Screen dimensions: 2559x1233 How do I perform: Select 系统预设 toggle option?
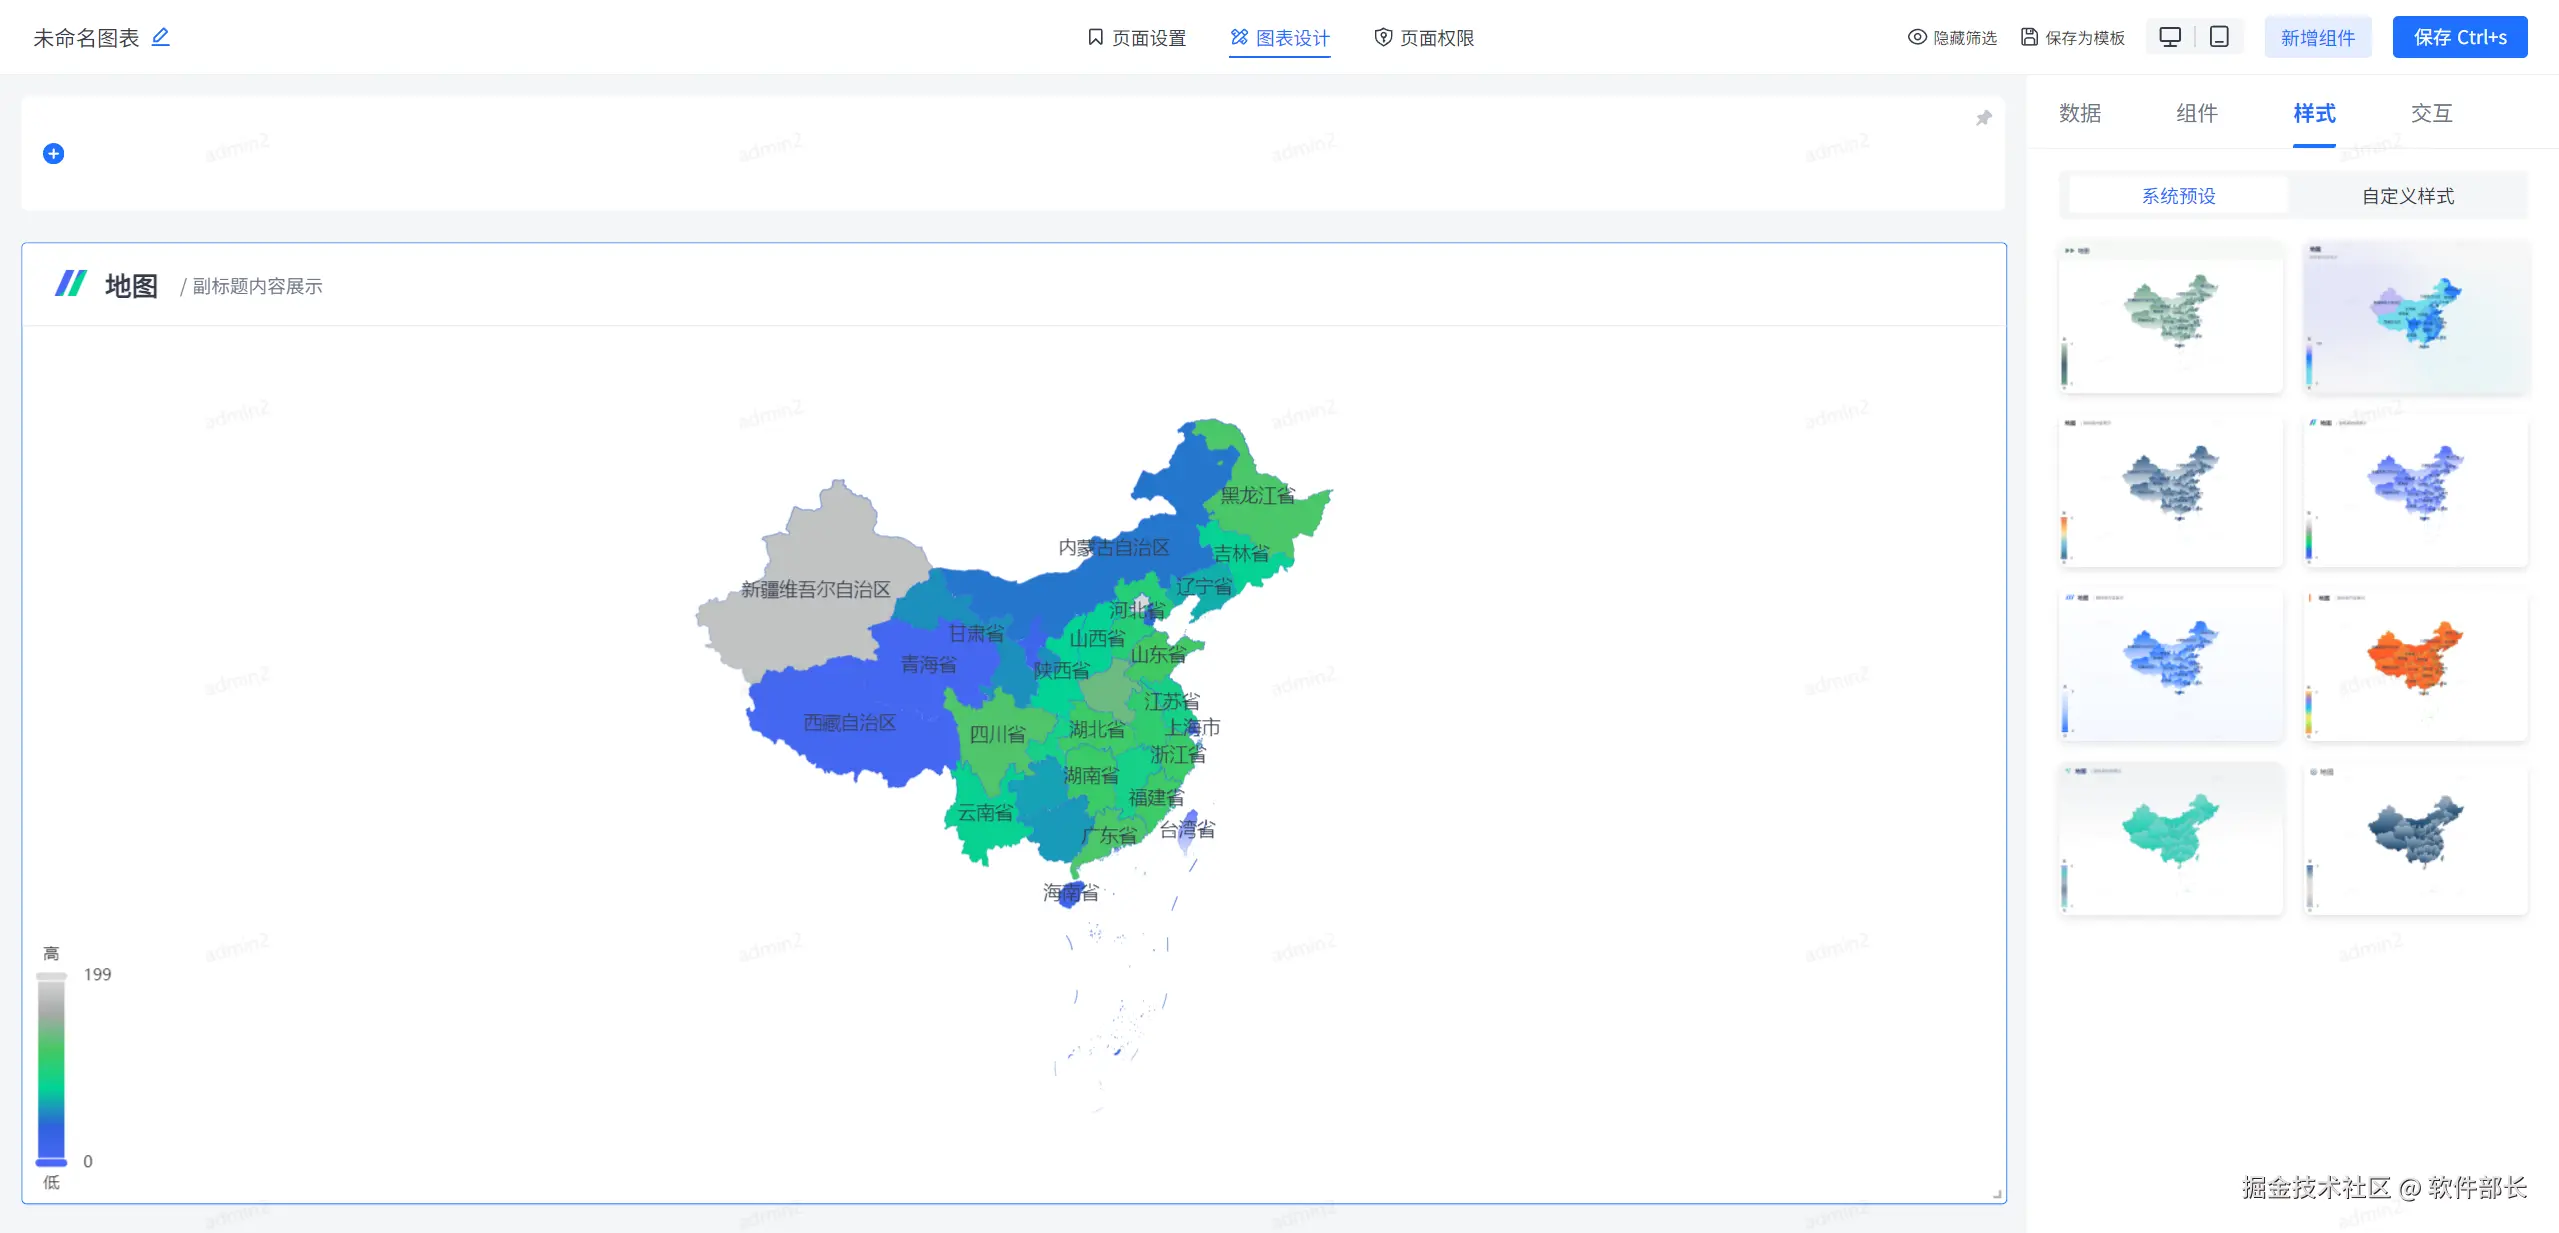tap(2178, 196)
